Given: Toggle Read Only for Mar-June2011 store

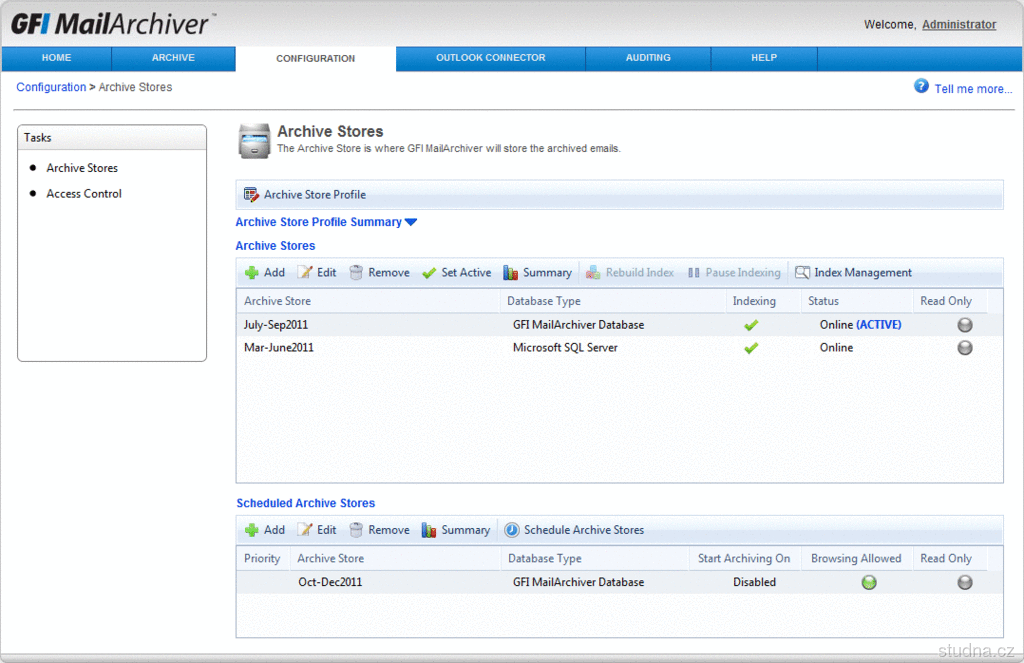Looking at the screenshot, I should click(x=965, y=348).
